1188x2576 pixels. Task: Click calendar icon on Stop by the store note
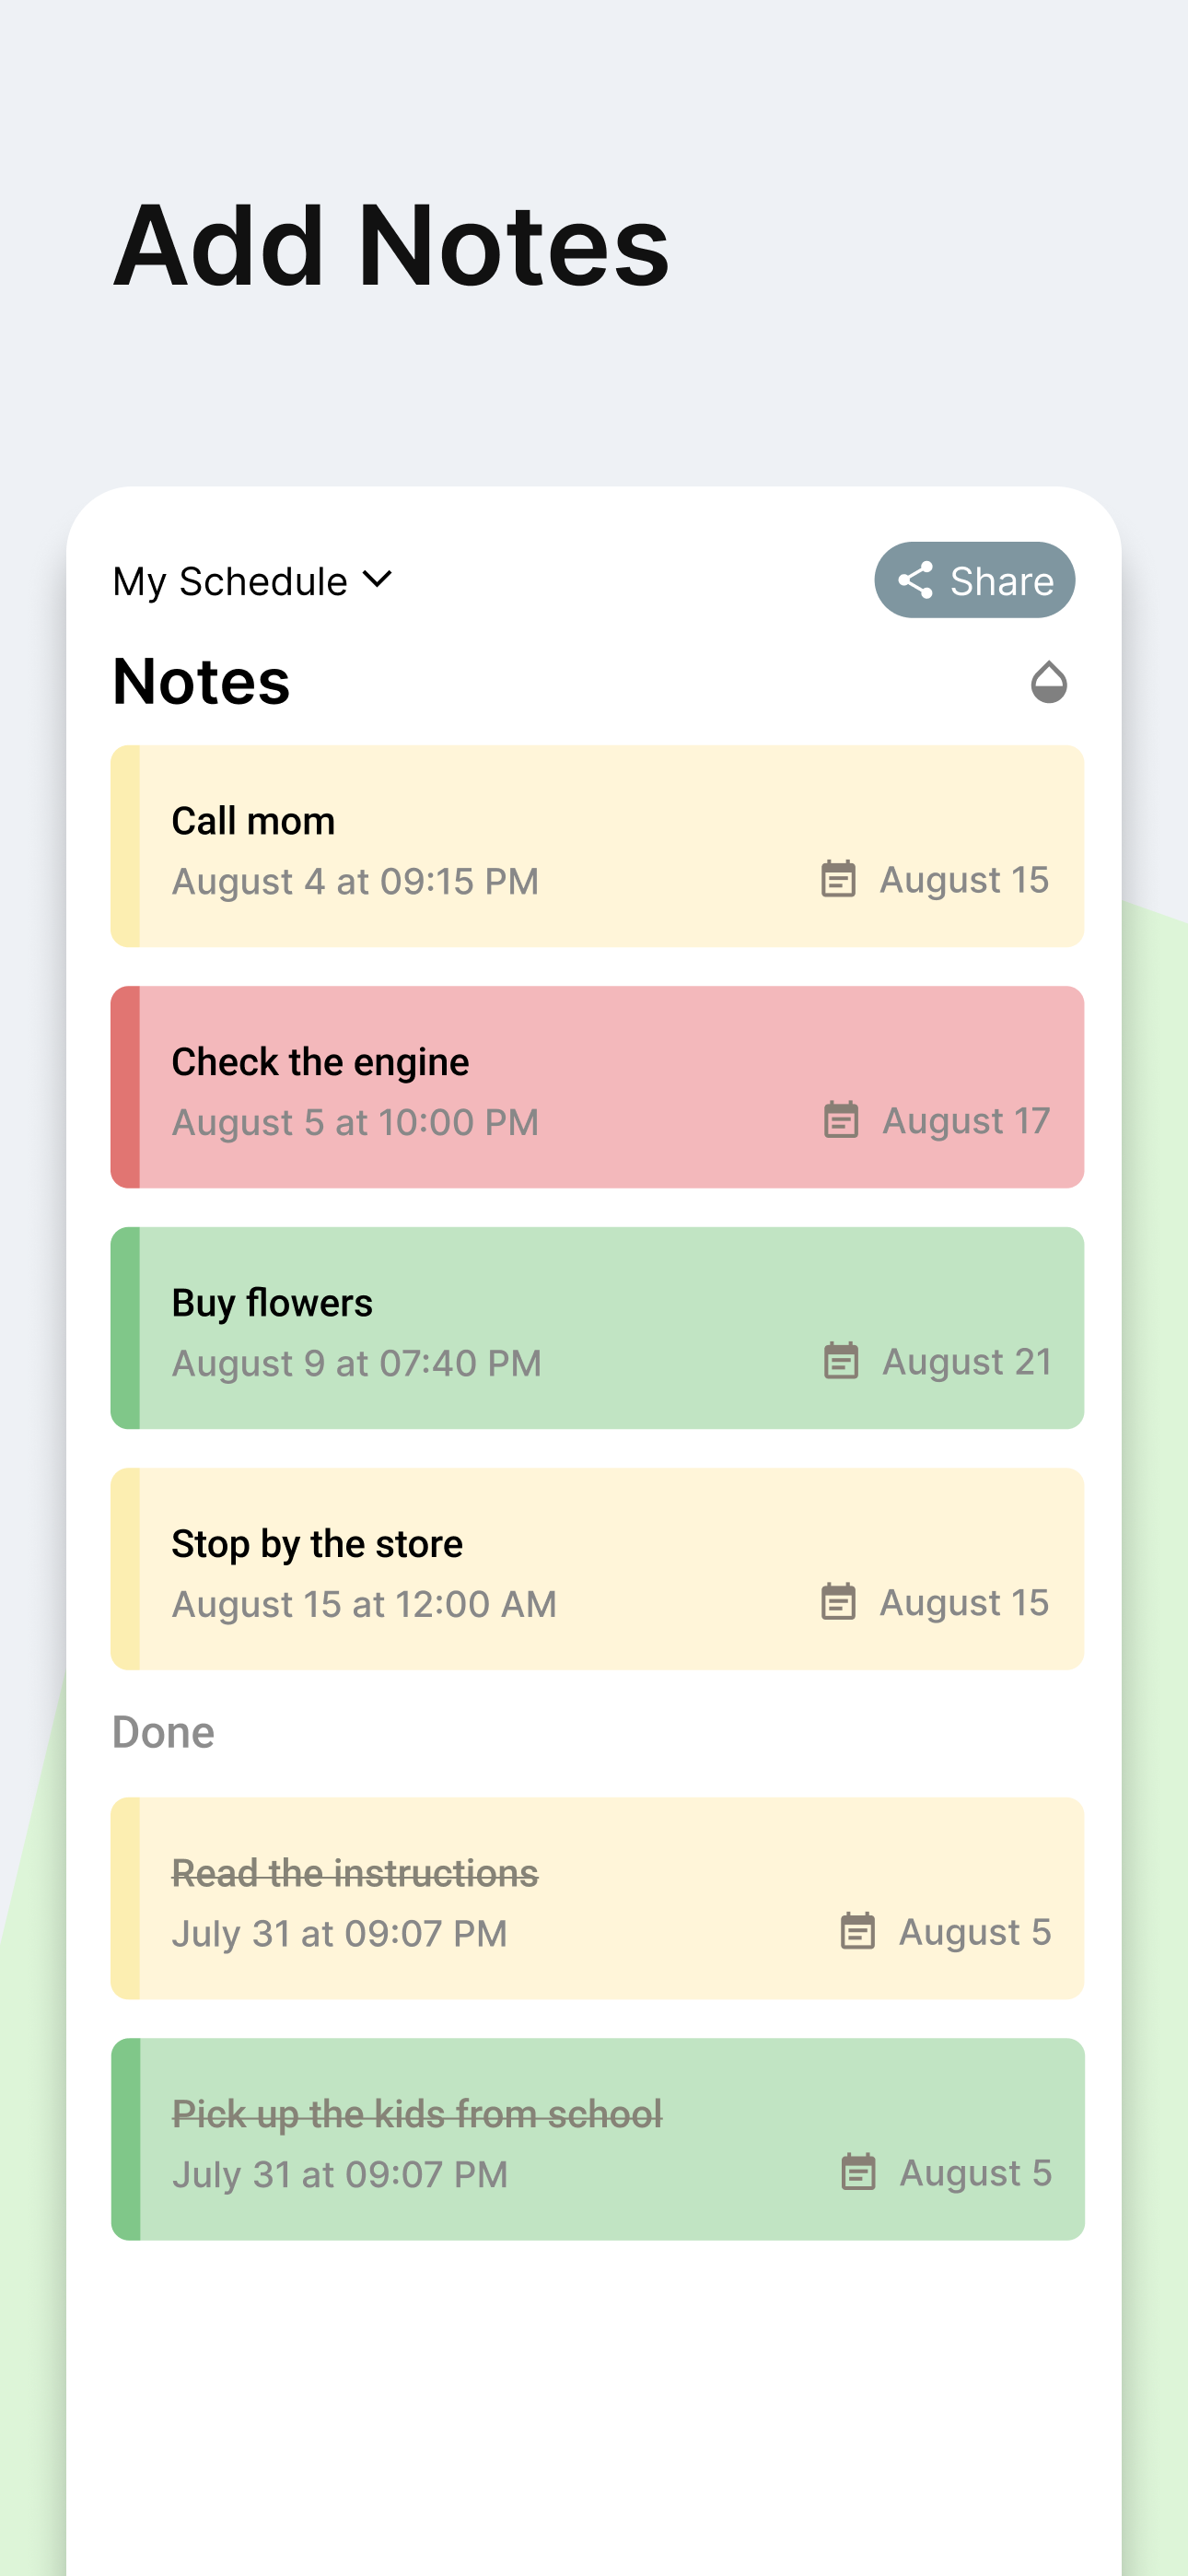[838, 1602]
